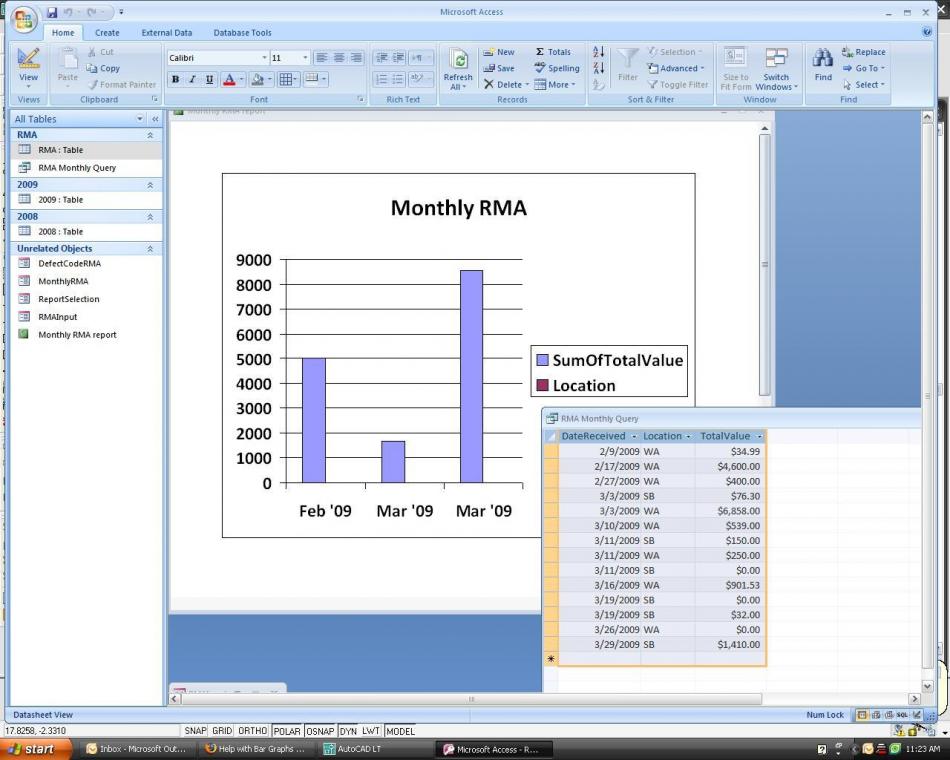Open the font size dropdown

pos(305,58)
